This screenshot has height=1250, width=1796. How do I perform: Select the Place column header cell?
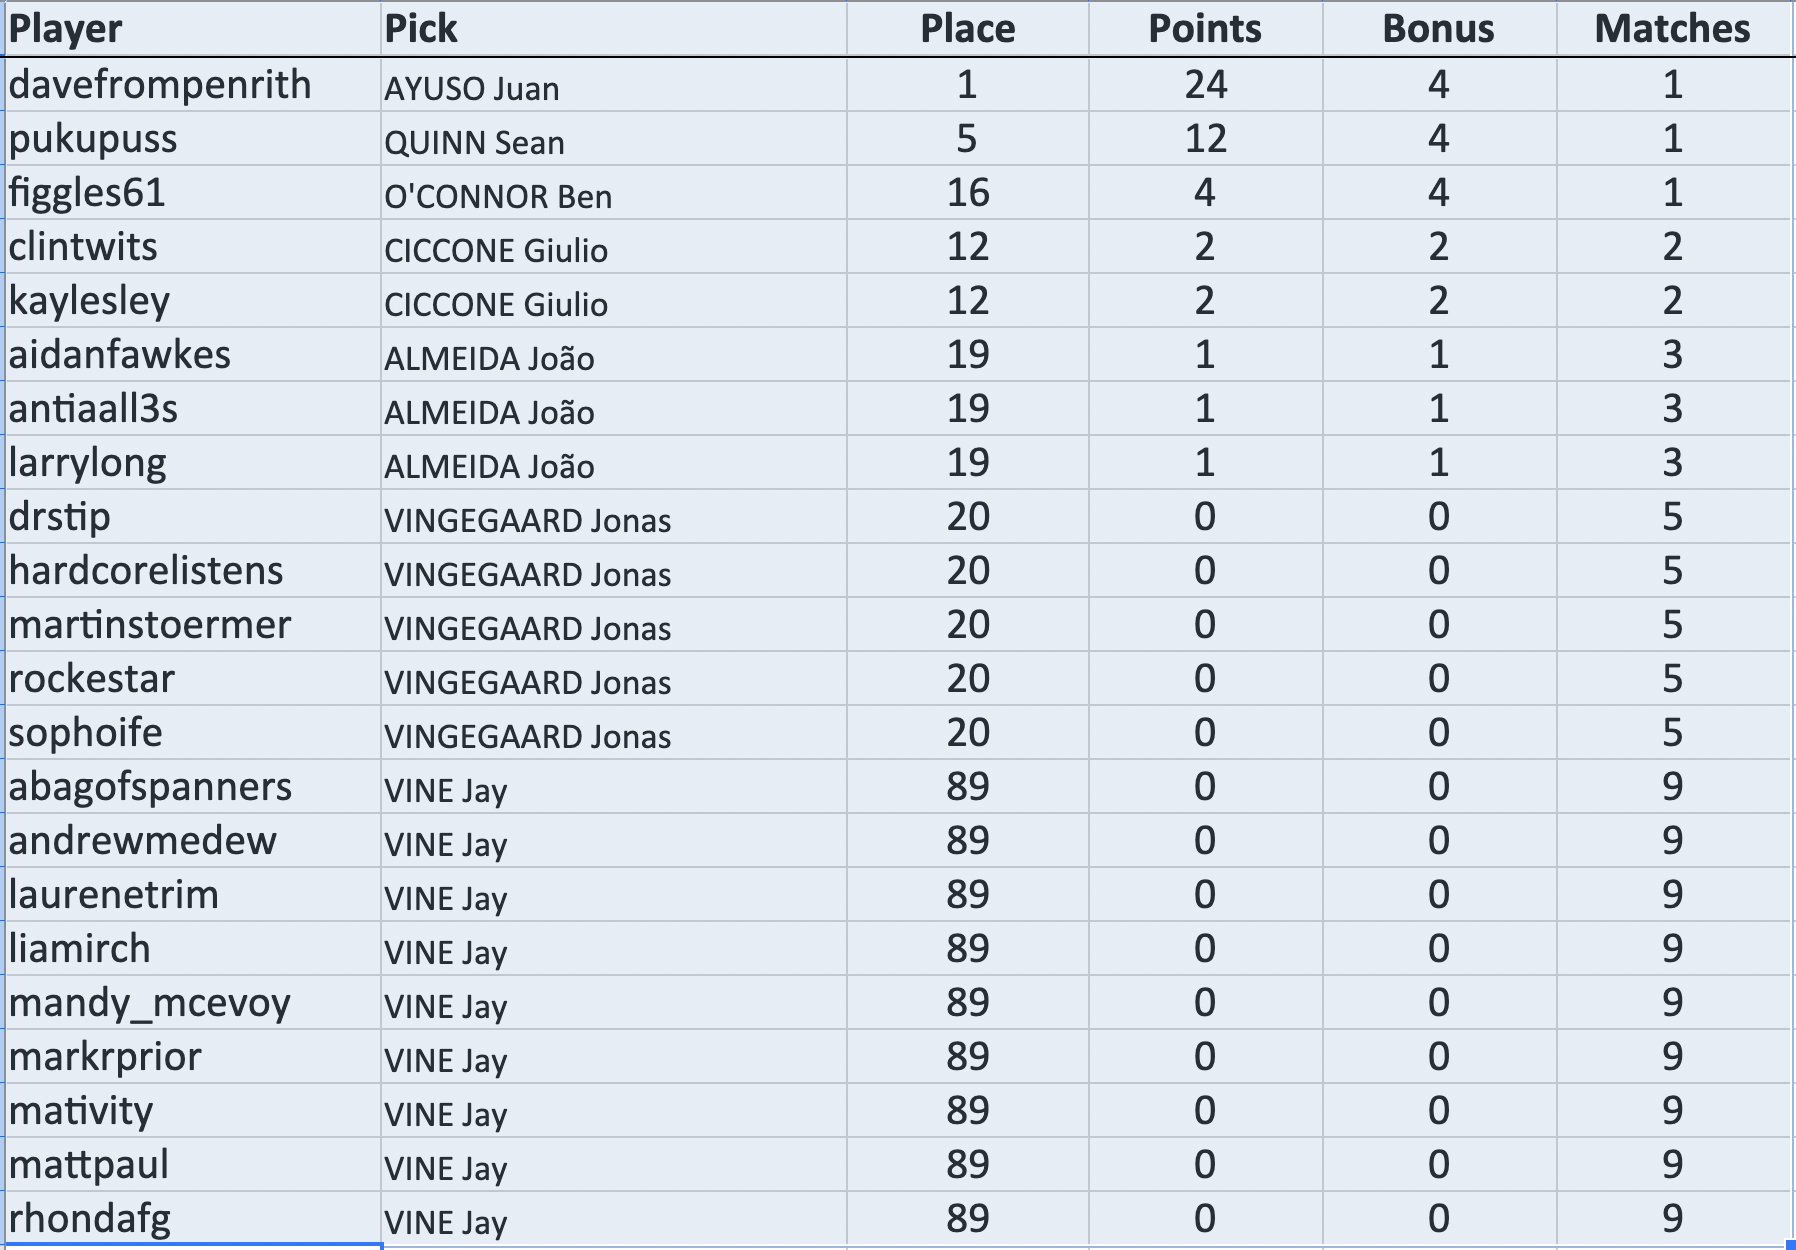(967, 29)
